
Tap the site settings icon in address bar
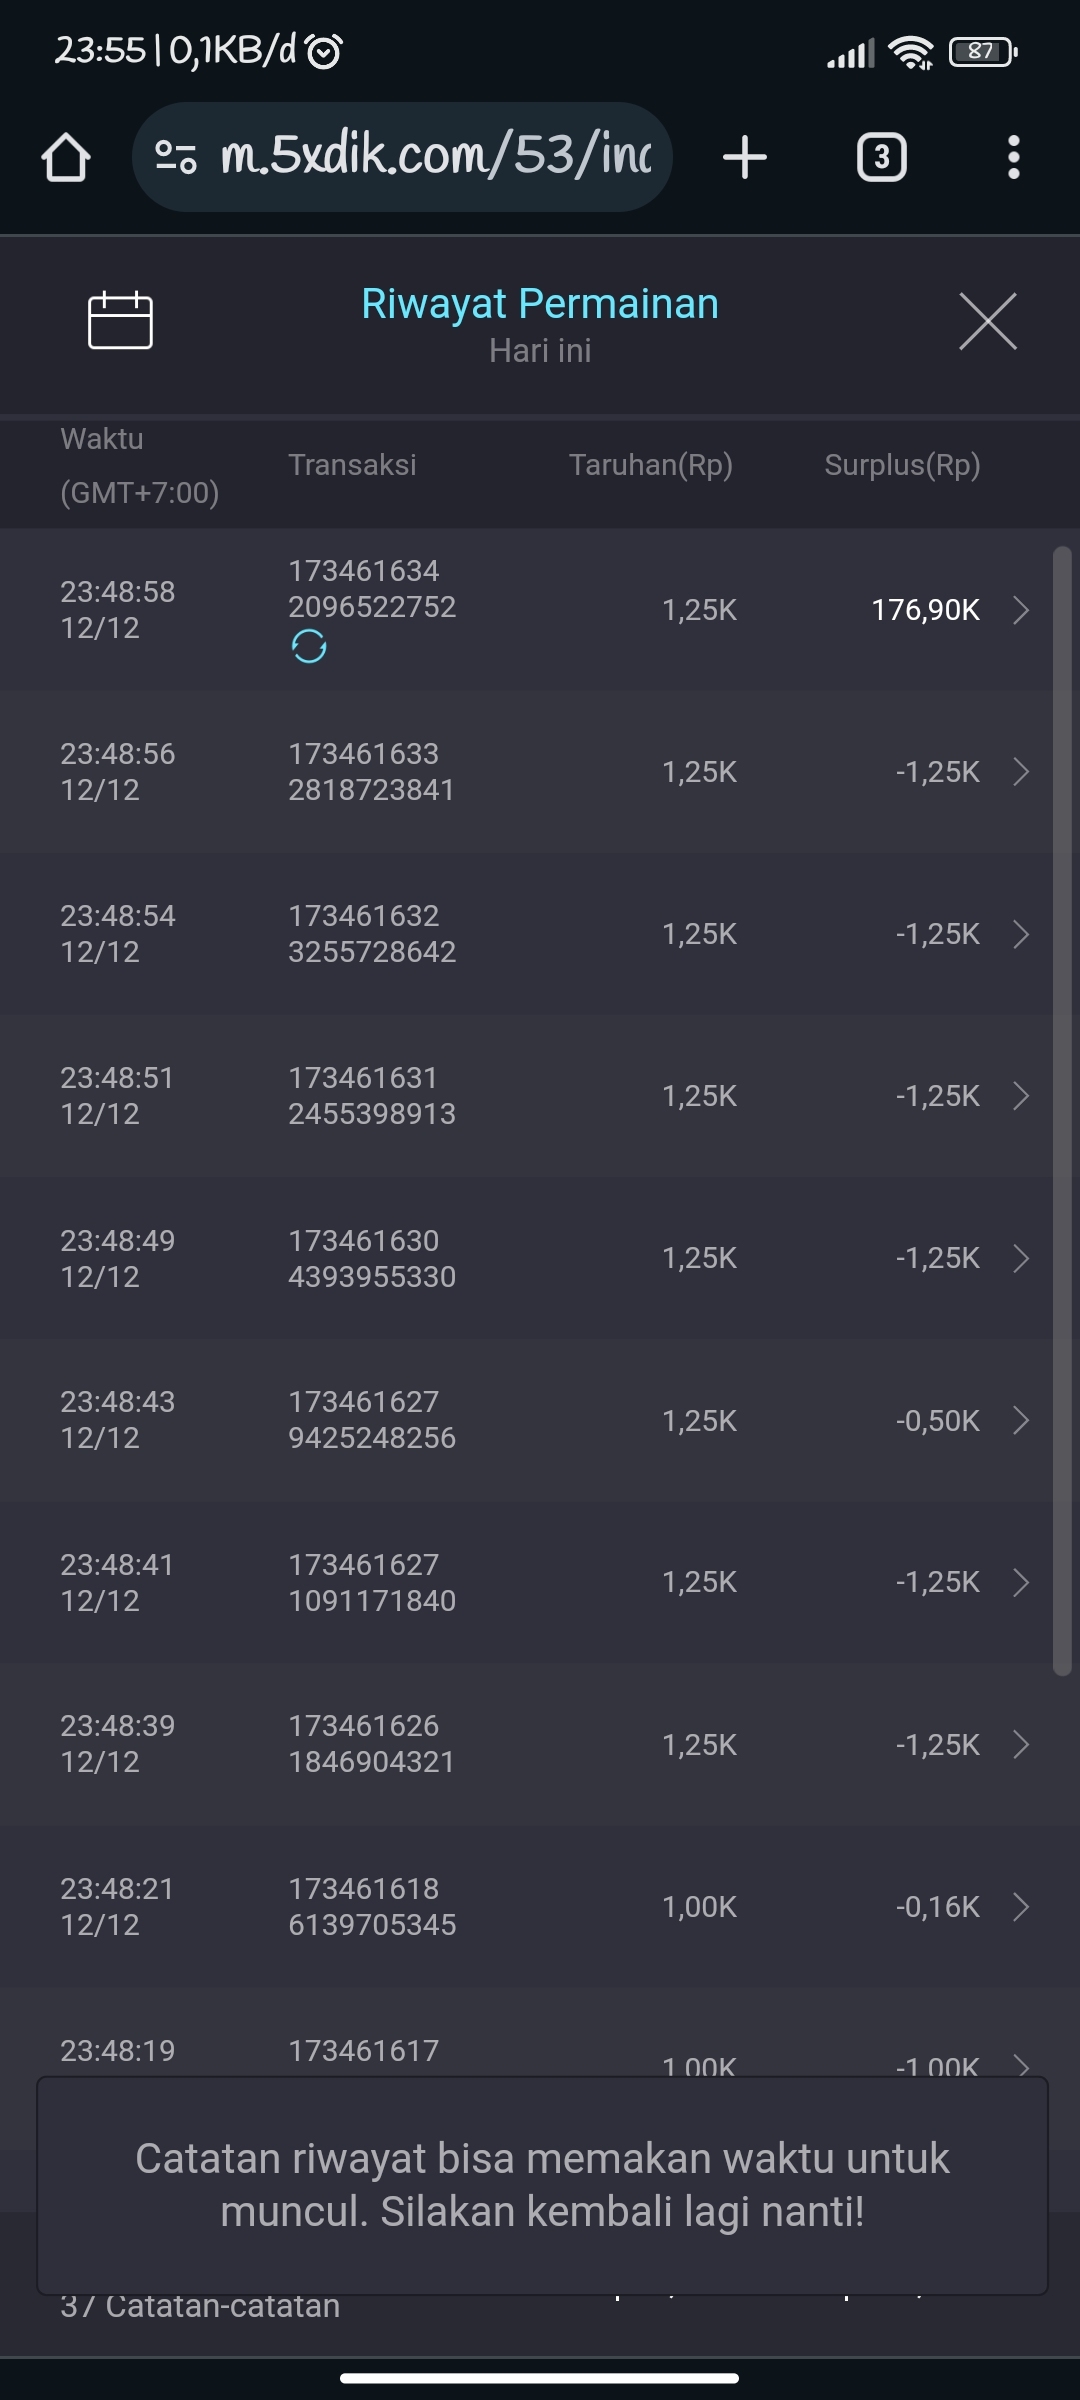click(x=176, y=157)
